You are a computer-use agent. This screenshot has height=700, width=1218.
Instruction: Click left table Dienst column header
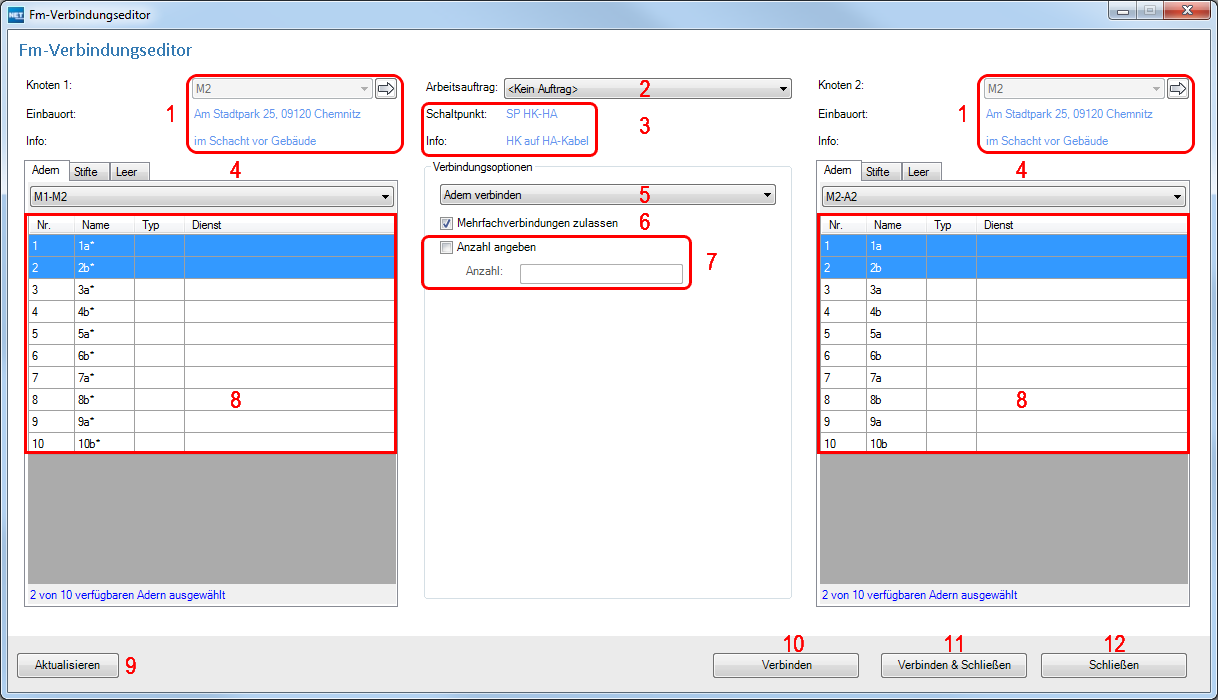[290, 225]
